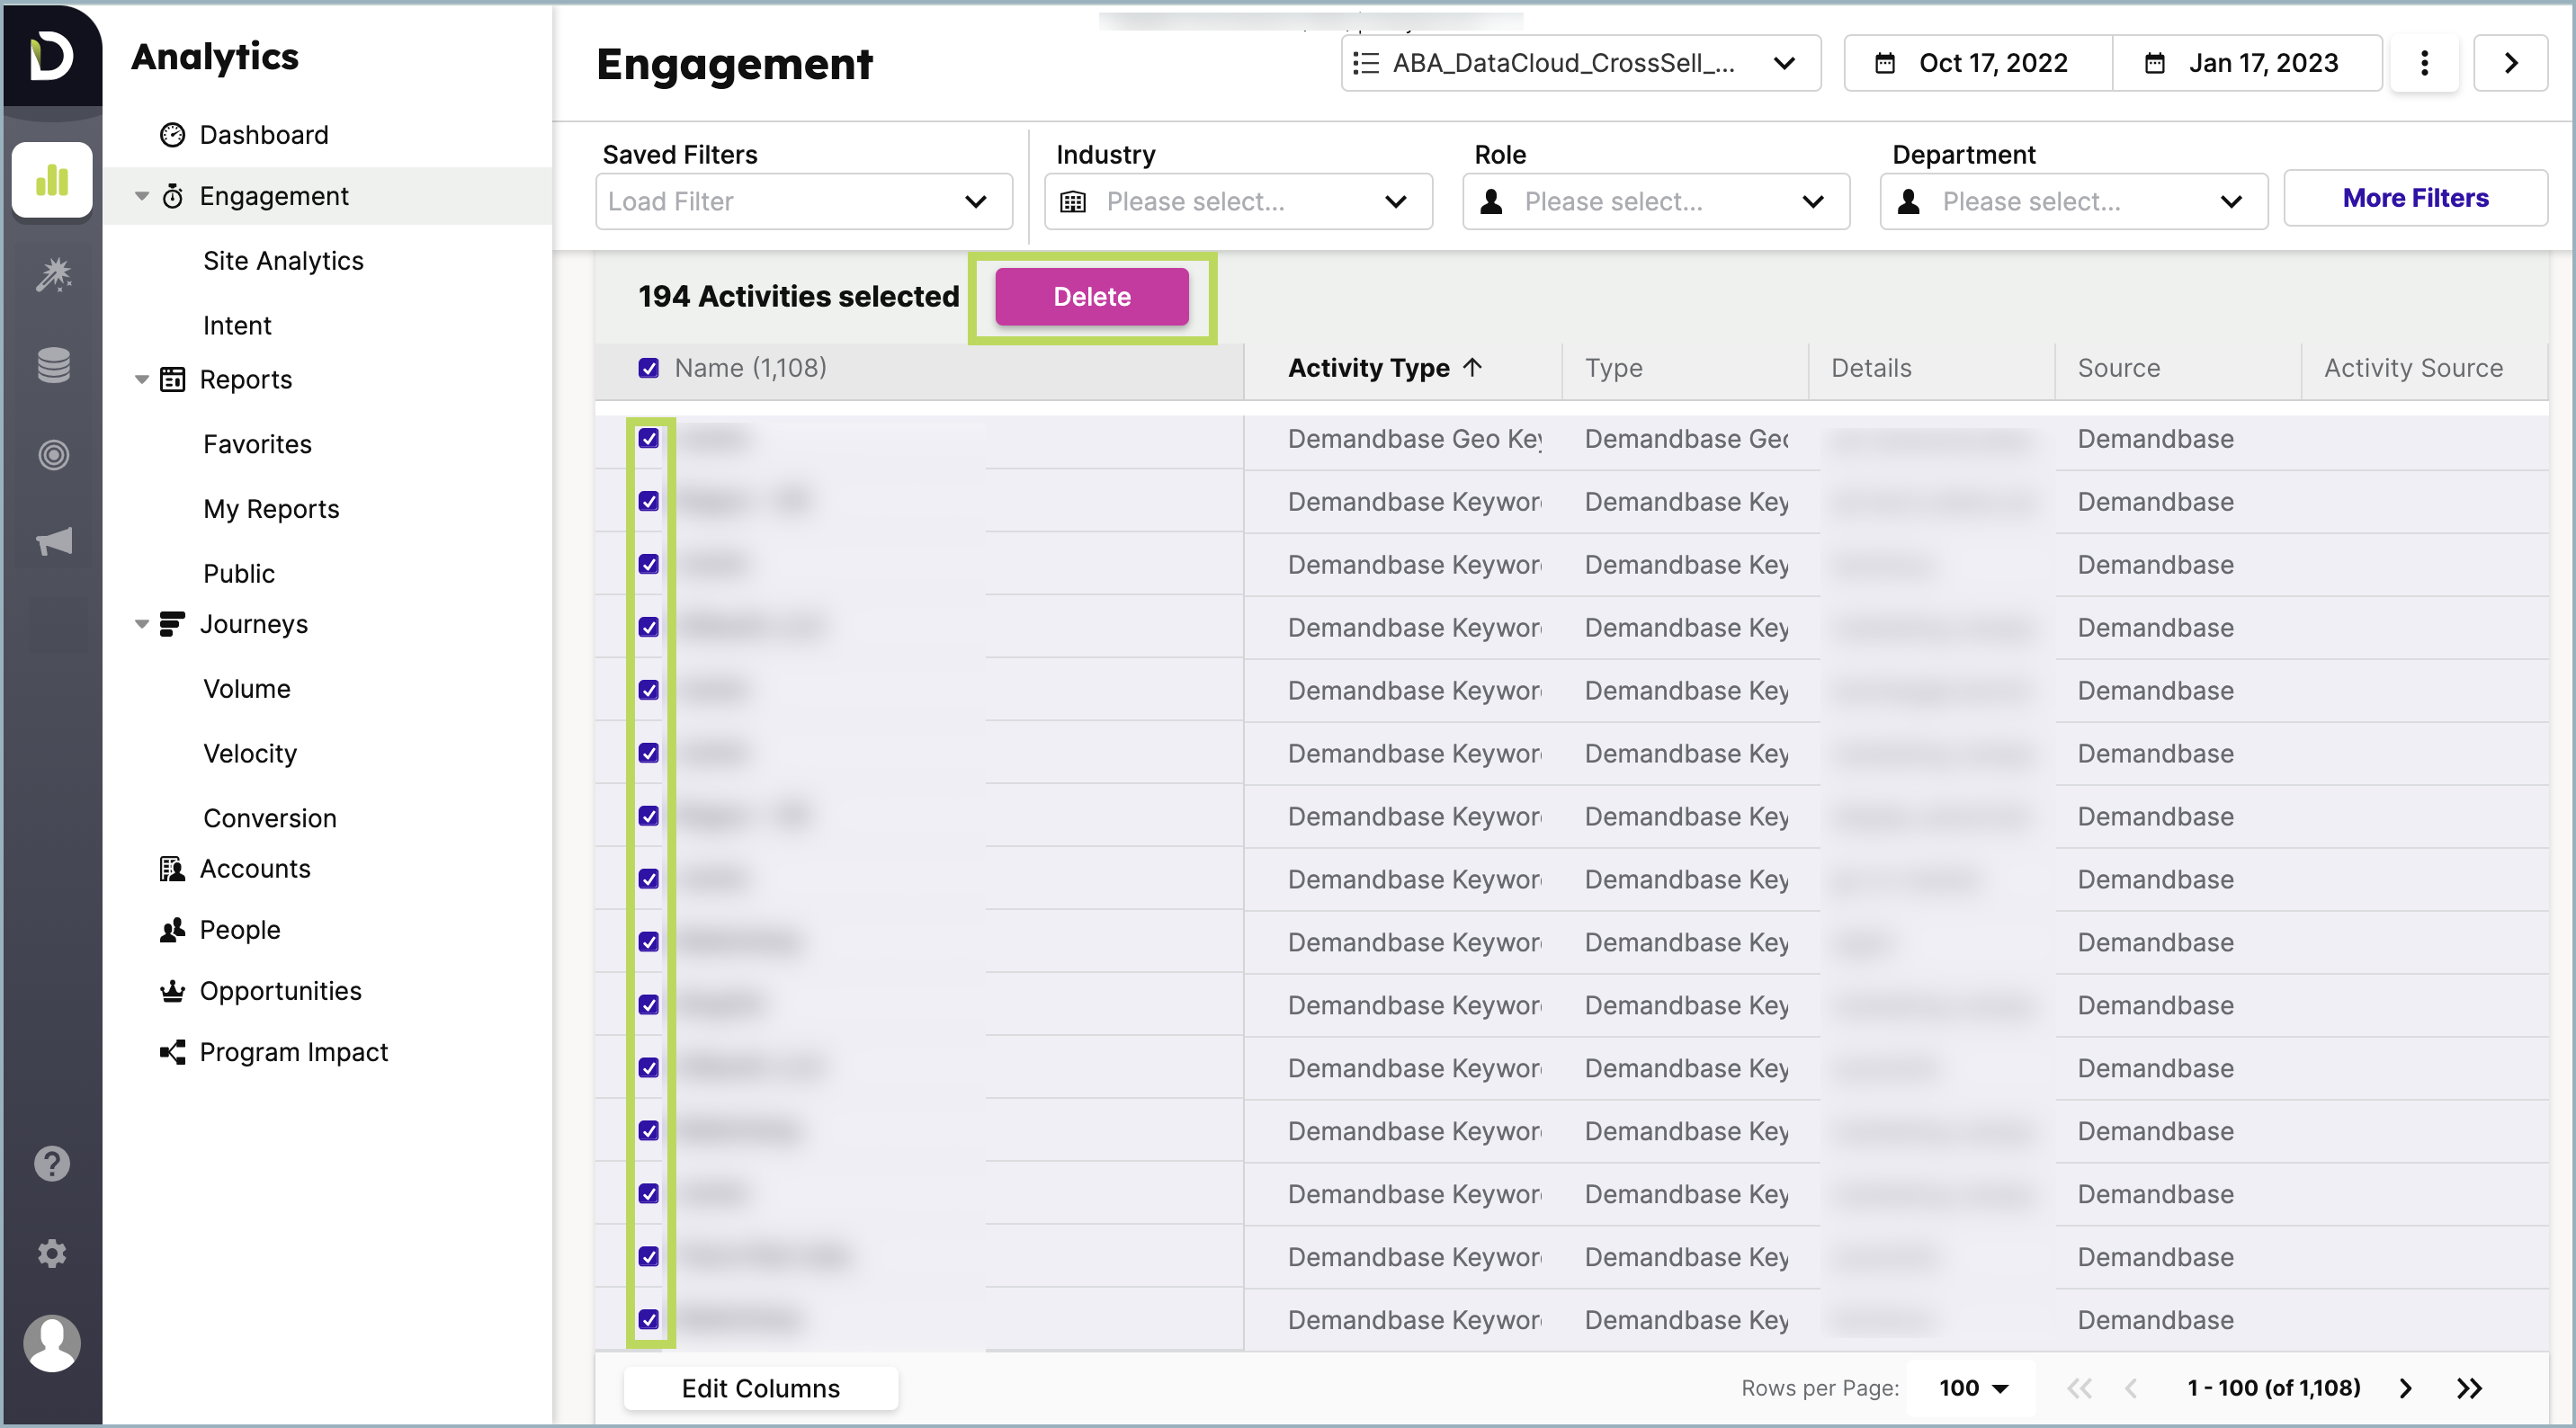Open the Department filter dropdown
Screen dimensions: 2576x1428
[2074, 201]
